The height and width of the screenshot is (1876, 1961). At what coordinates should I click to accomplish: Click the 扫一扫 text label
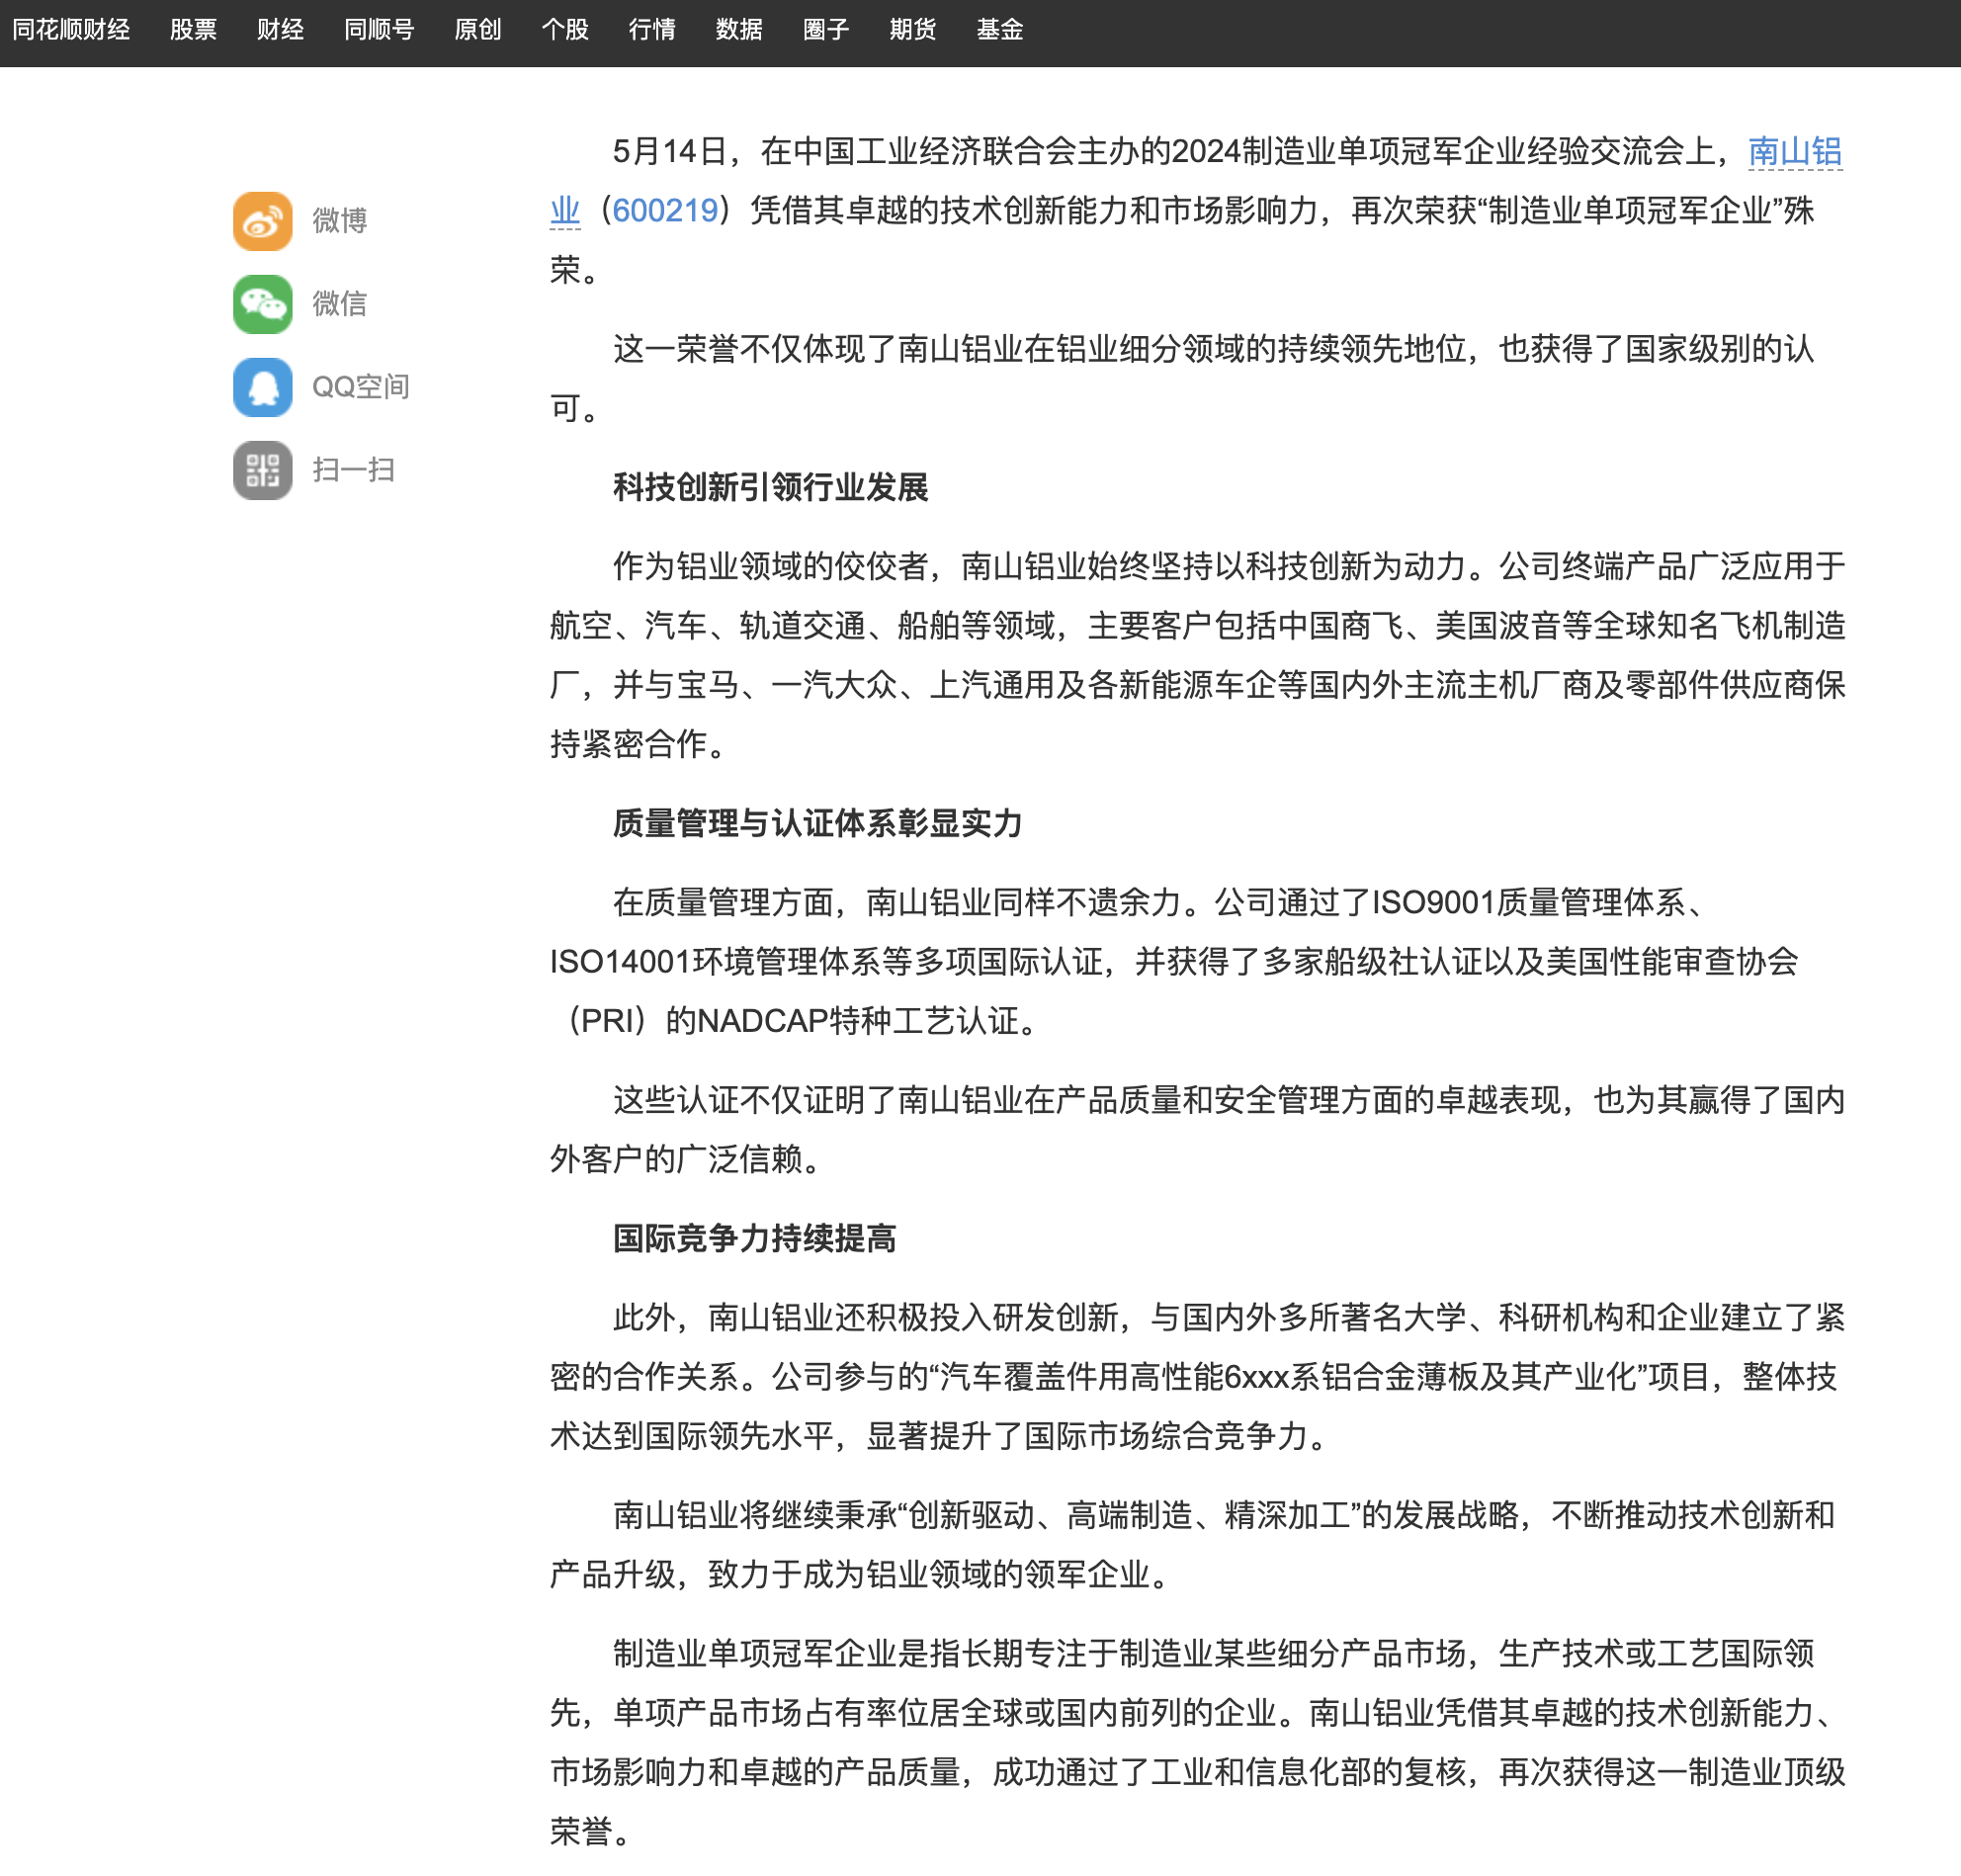(353, 470)
